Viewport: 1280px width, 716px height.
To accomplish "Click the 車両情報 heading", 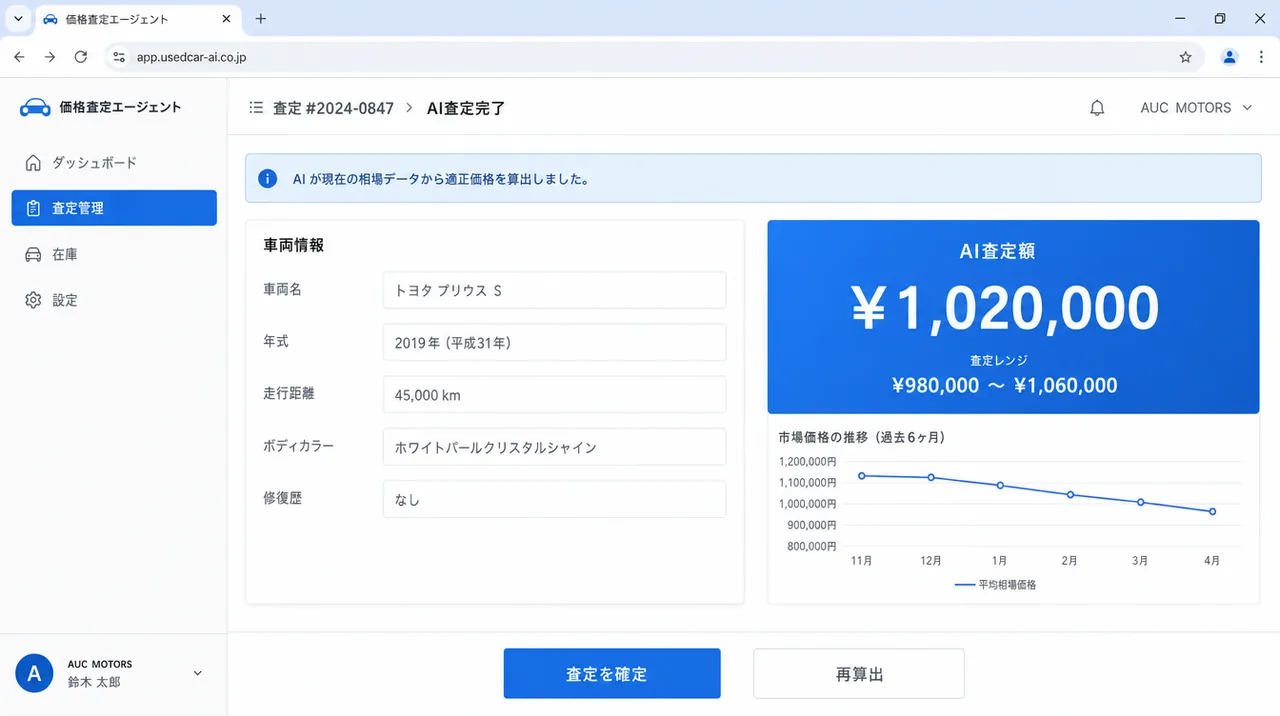I will [293, 245].
